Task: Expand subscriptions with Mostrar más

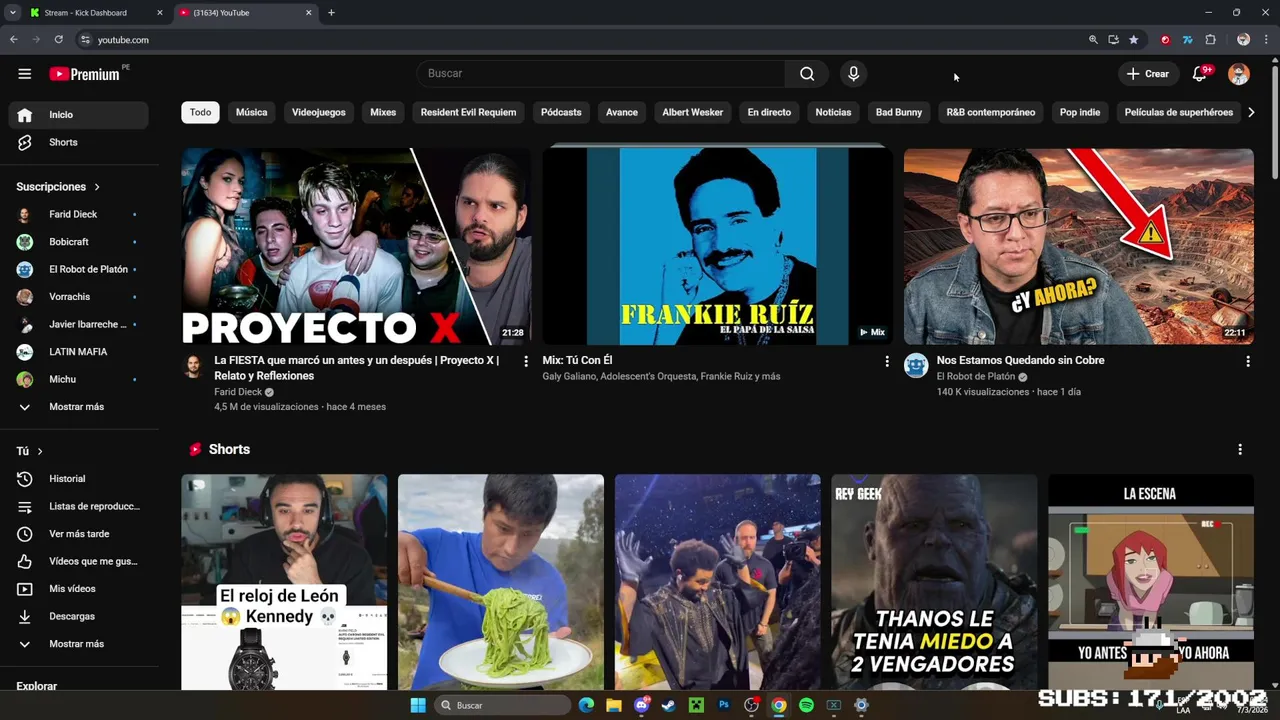Action: click(x=79, y=407)
